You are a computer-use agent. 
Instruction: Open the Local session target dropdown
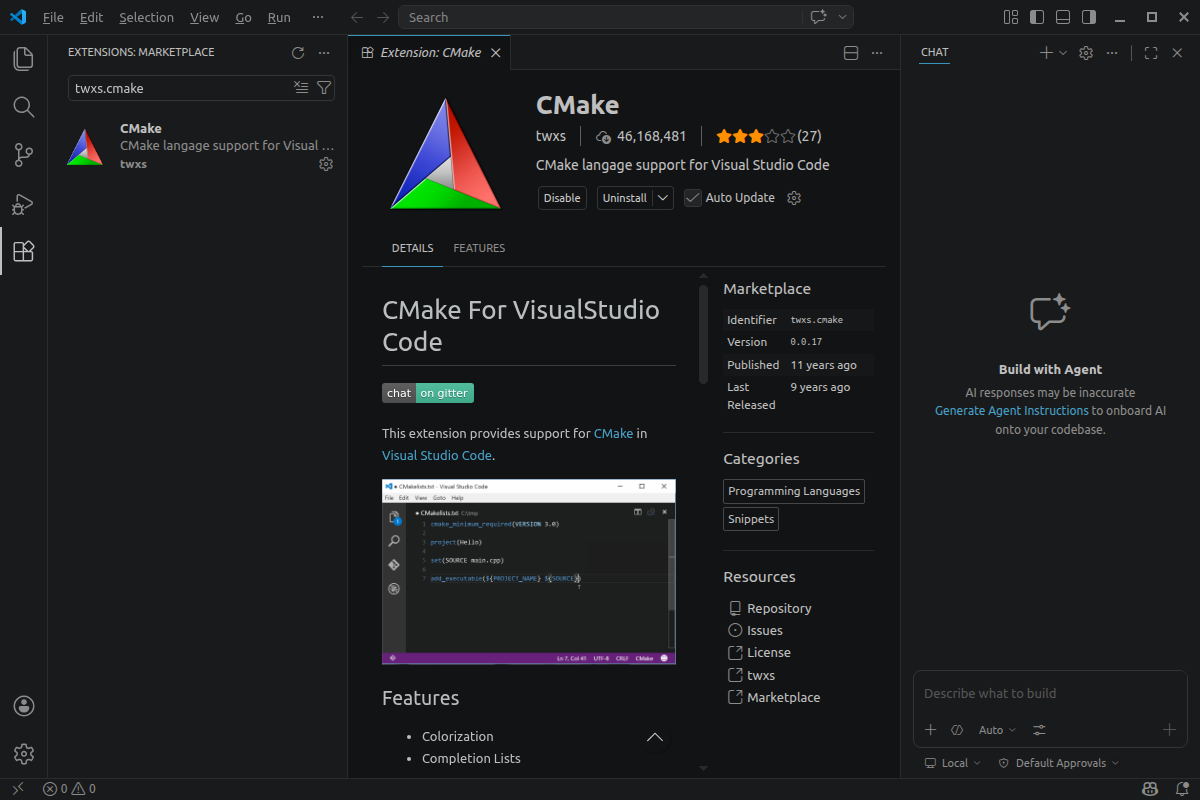[953, 763]
